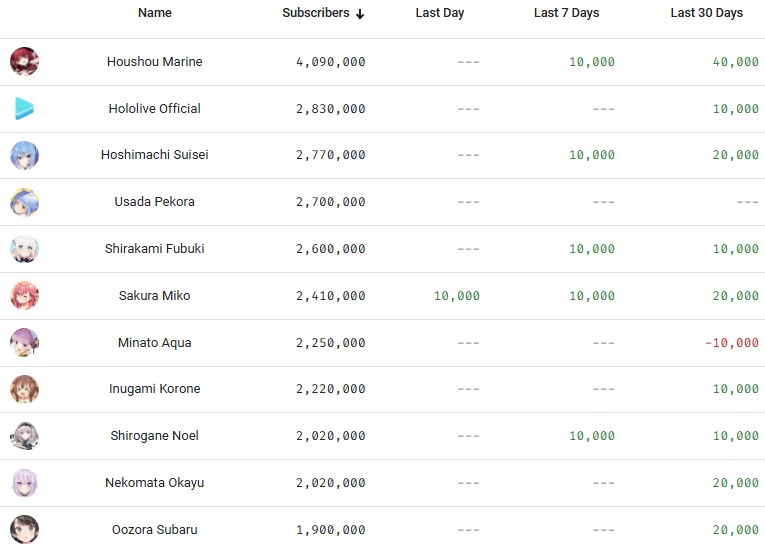The height and width of the screenshot is (548, 765).
Task: Click Shirakami Fubuki's avatar icon
Action: coord(24,249)
